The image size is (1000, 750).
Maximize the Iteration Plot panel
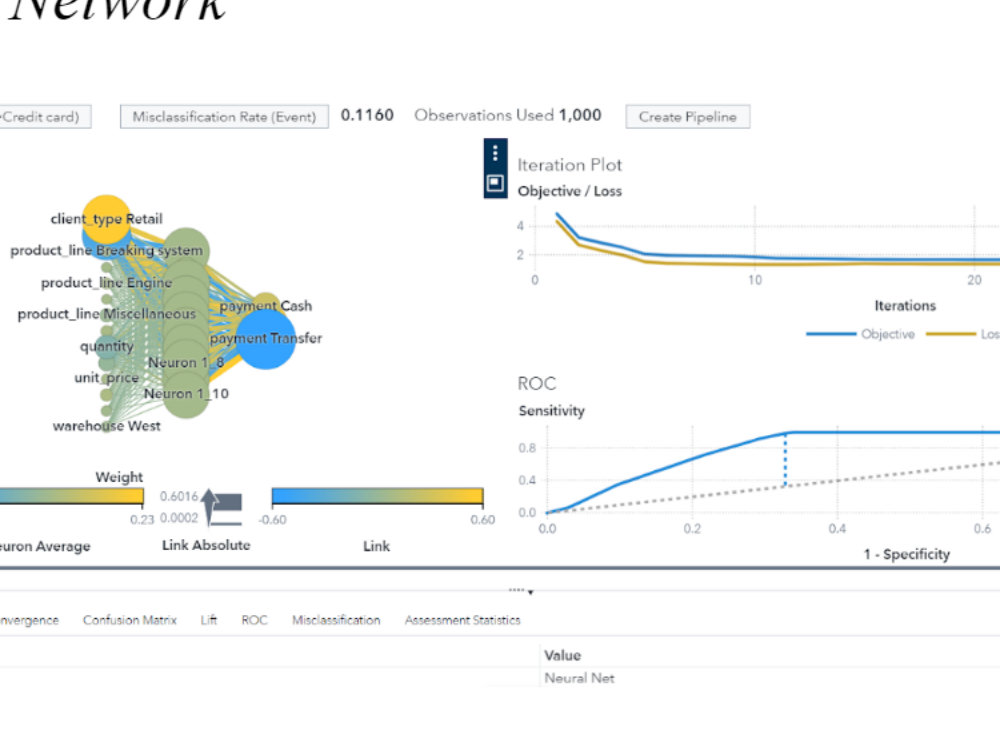point(496,184)
